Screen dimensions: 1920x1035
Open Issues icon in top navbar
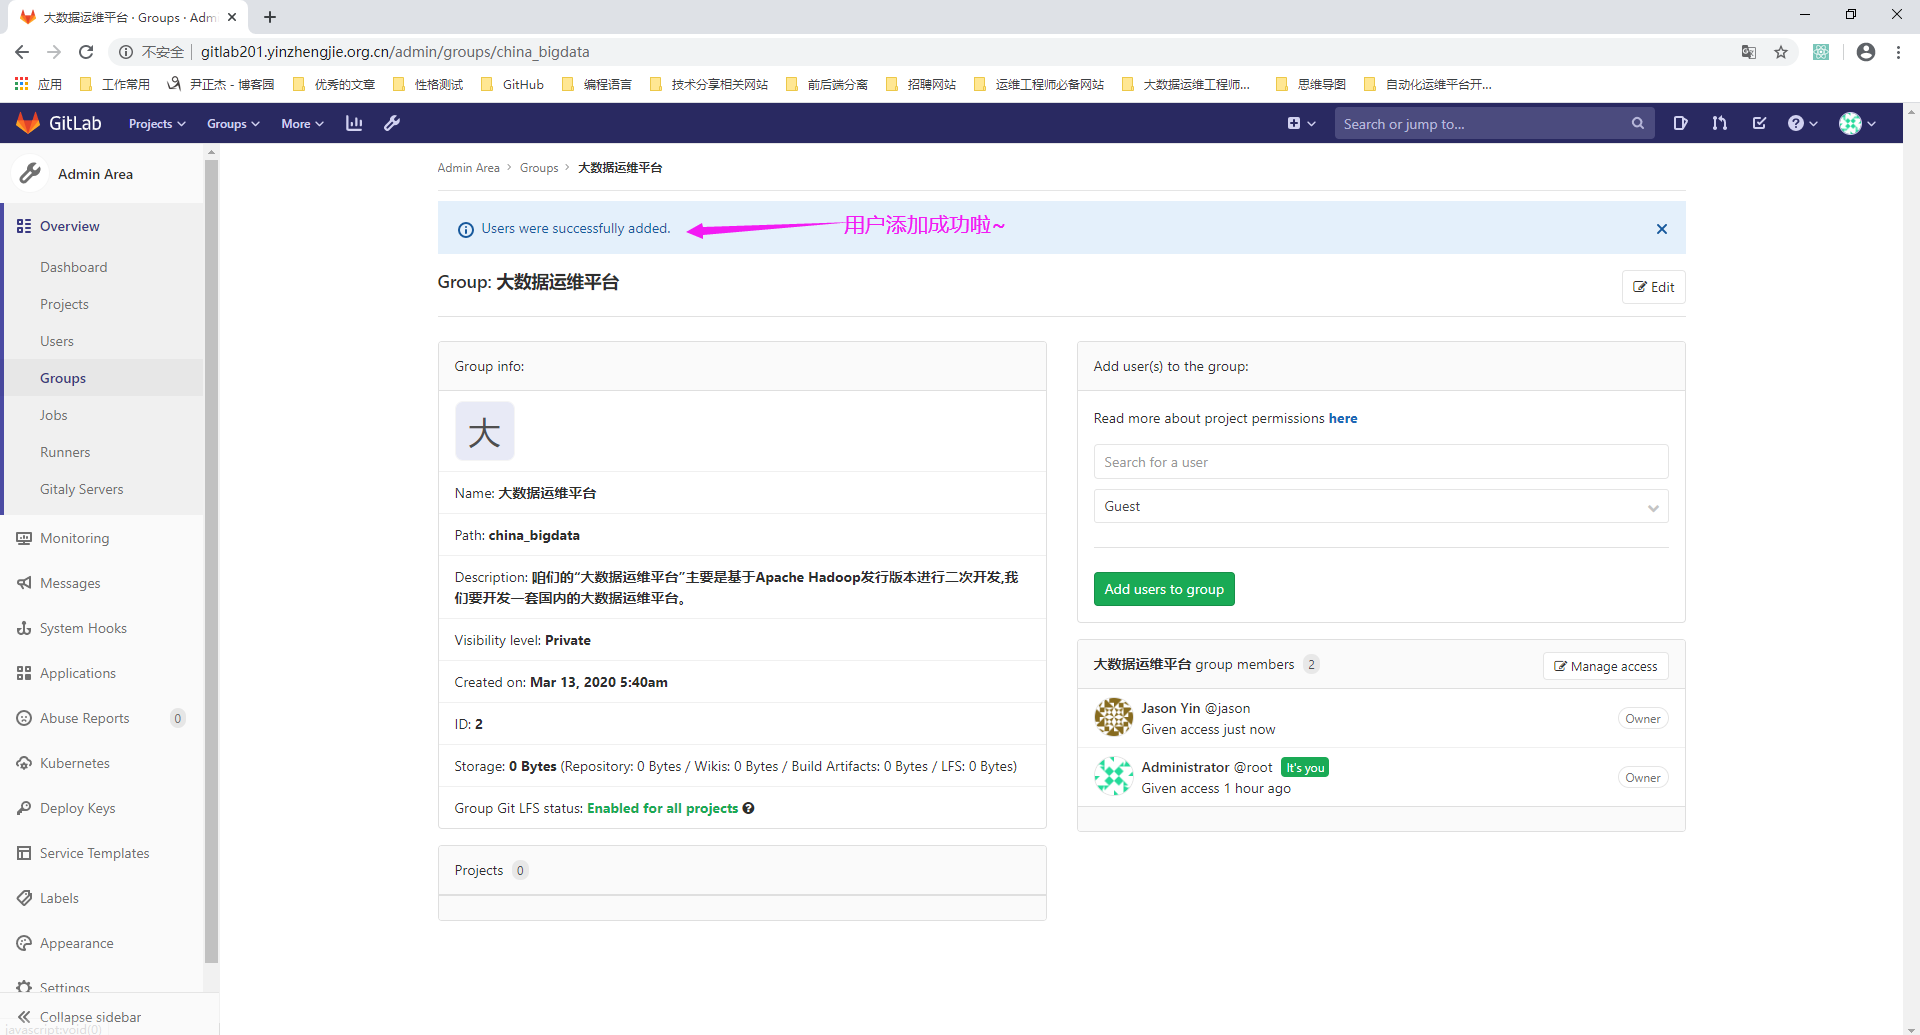click(1680, 123)
